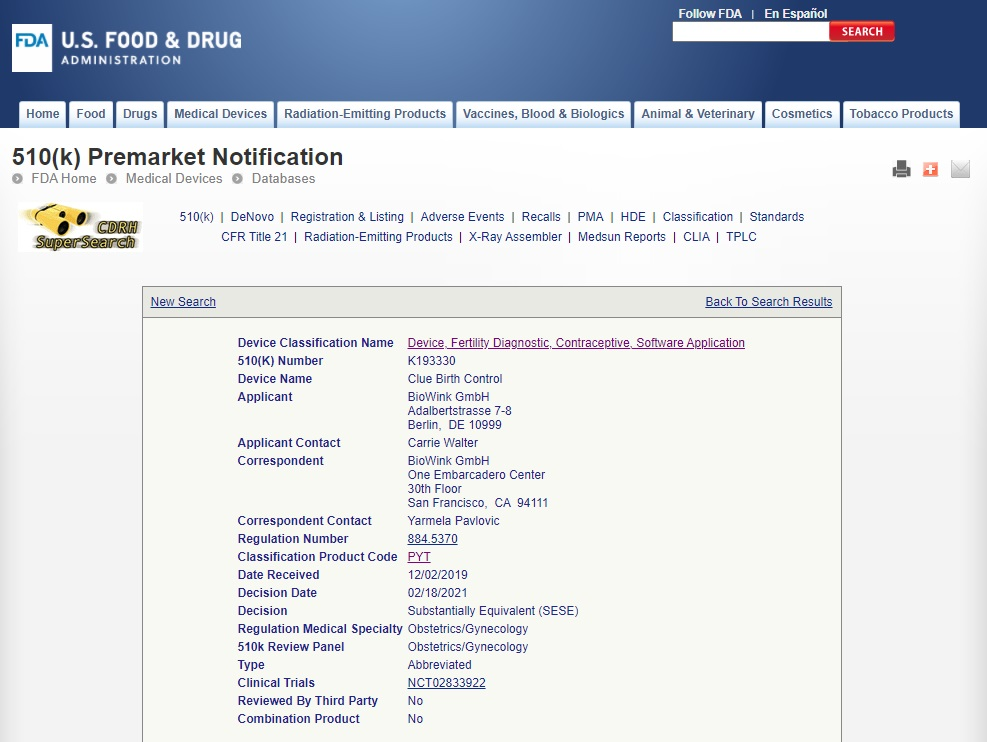Go to FDA Home breadcrumb
Image resolution: width=987 pixels, height=742 pixels.
coord(64,179)
